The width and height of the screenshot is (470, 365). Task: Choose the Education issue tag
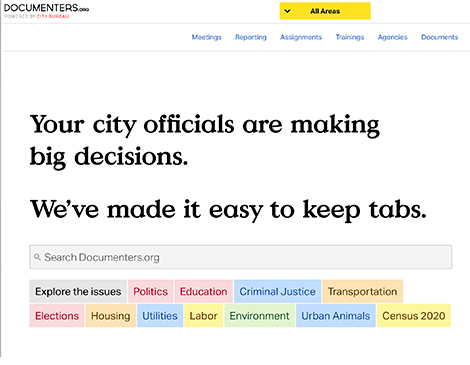point(203,291)
